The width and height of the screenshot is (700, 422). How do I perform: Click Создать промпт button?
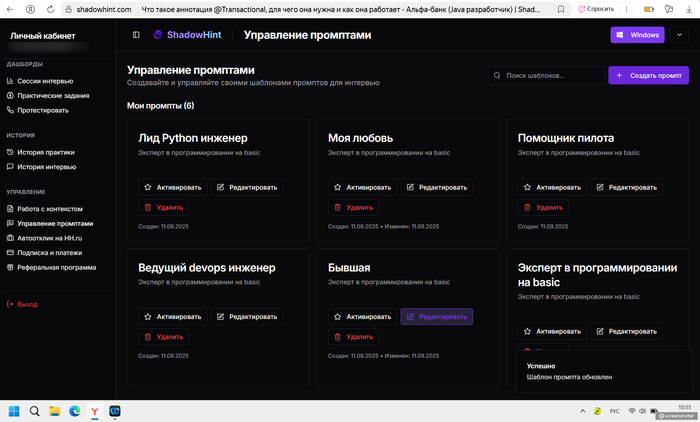648,75
